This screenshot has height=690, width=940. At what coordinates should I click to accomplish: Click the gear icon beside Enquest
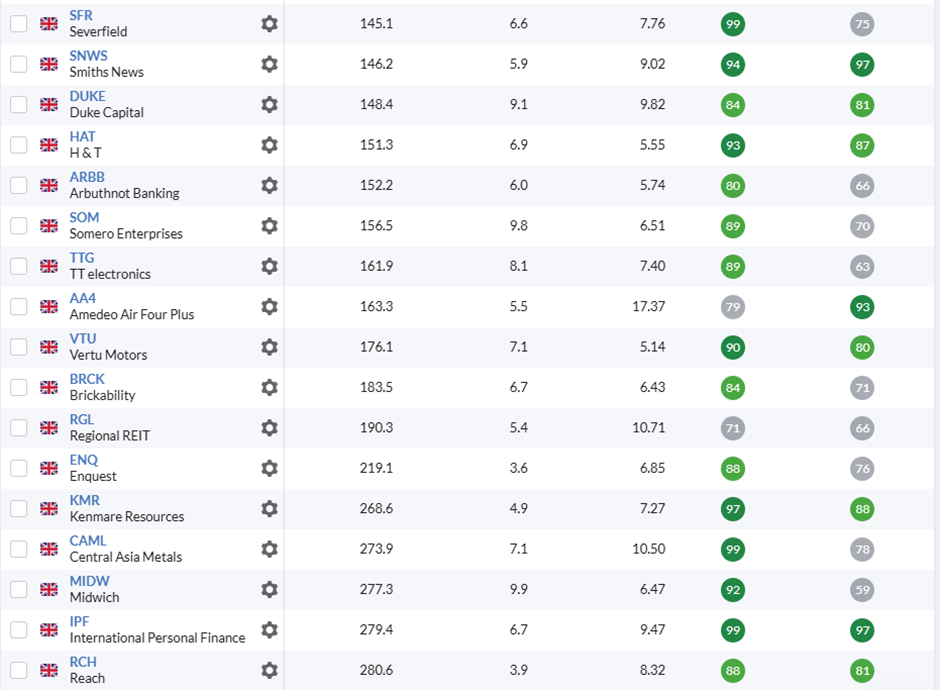[x=269, y=468]
